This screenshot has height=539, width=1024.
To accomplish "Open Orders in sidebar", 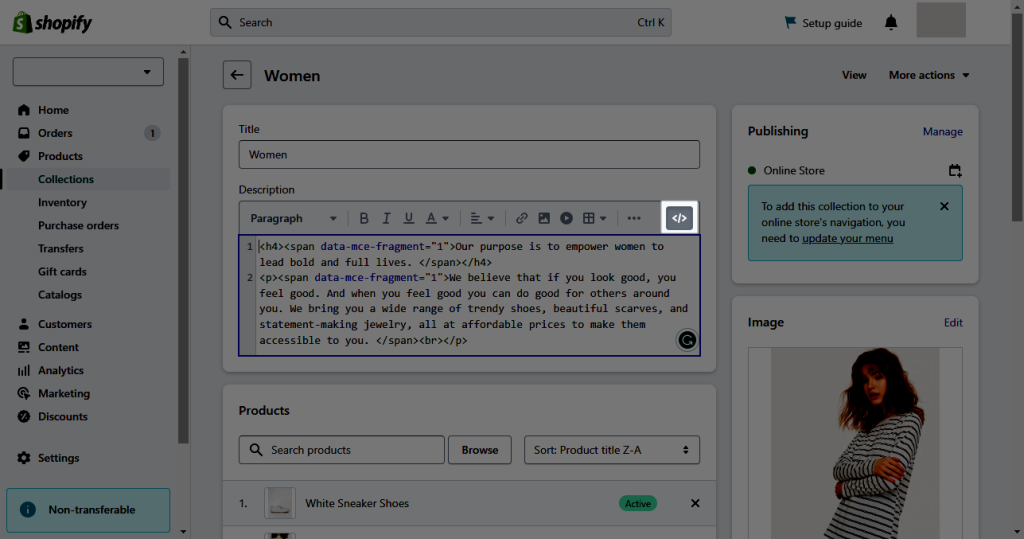I will 55,133.
